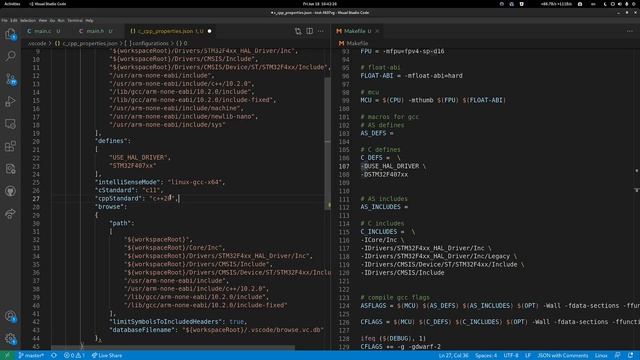
Task: Click "cStandard" key in JSON editor
Action: (116, 190)
